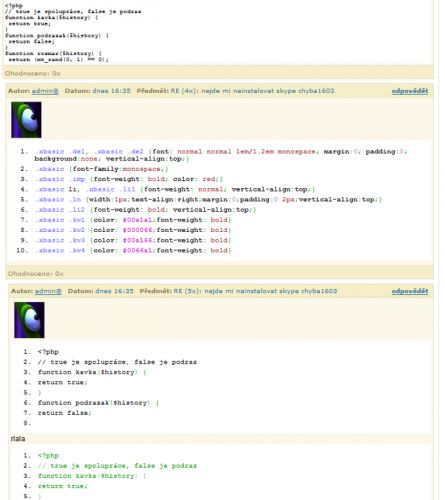Click the #000066 color value in .kw2 line
This screenshot has height=500, width=445.
pos(137,230)
